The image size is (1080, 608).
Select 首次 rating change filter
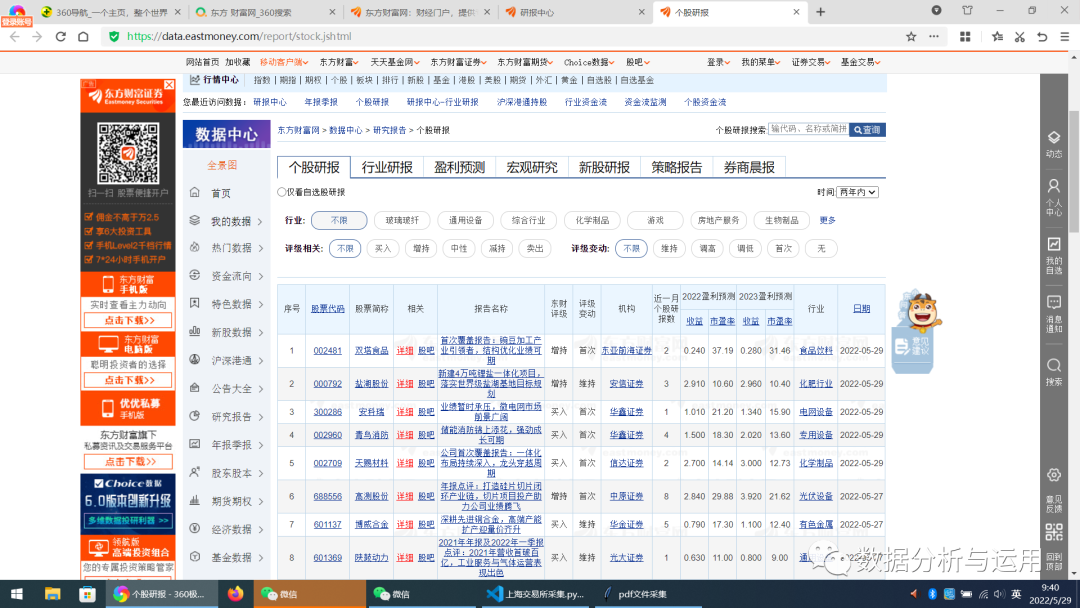(x=783, y=249)
